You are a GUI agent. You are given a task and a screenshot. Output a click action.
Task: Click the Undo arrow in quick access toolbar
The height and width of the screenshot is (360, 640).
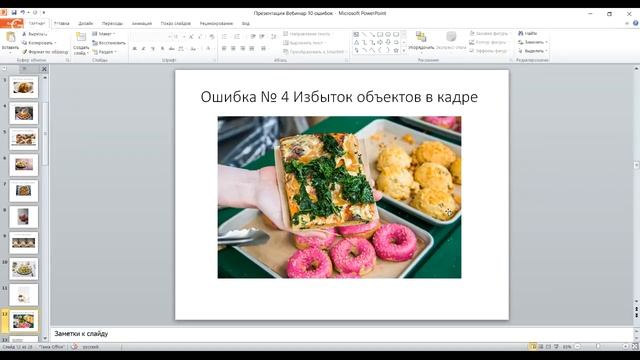23,13
